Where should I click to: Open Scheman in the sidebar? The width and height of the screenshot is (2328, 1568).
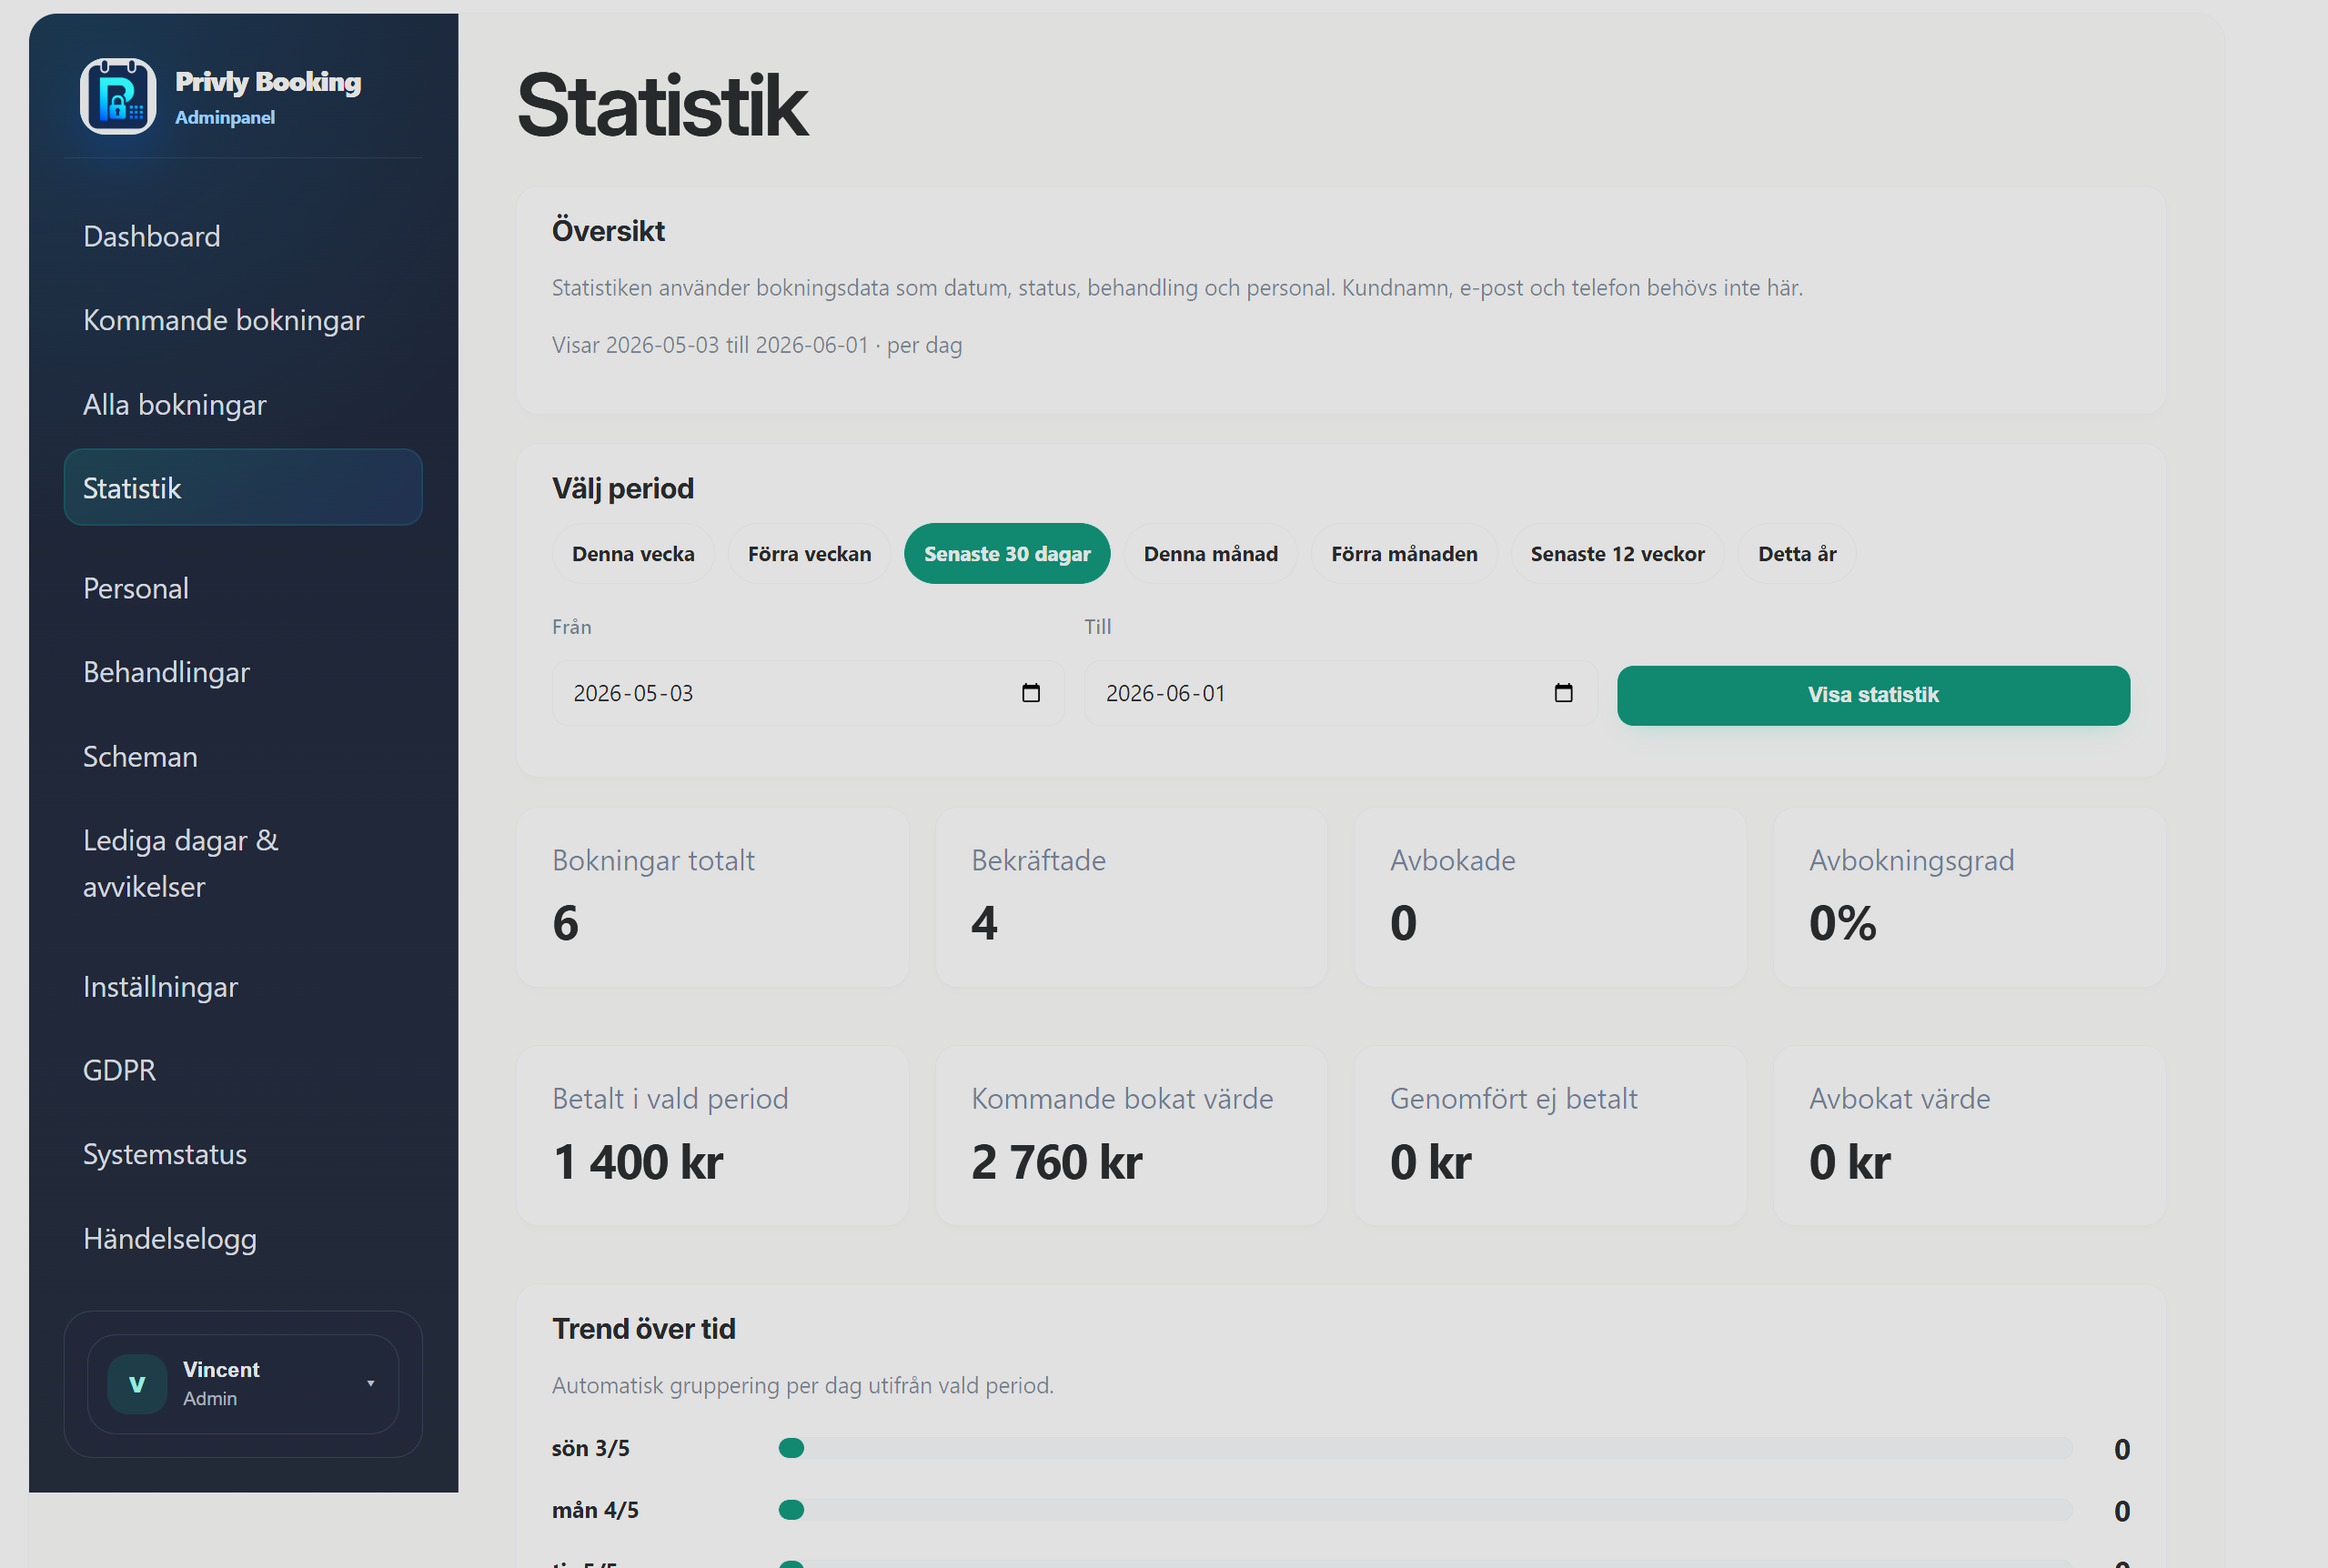click(243, 757)
